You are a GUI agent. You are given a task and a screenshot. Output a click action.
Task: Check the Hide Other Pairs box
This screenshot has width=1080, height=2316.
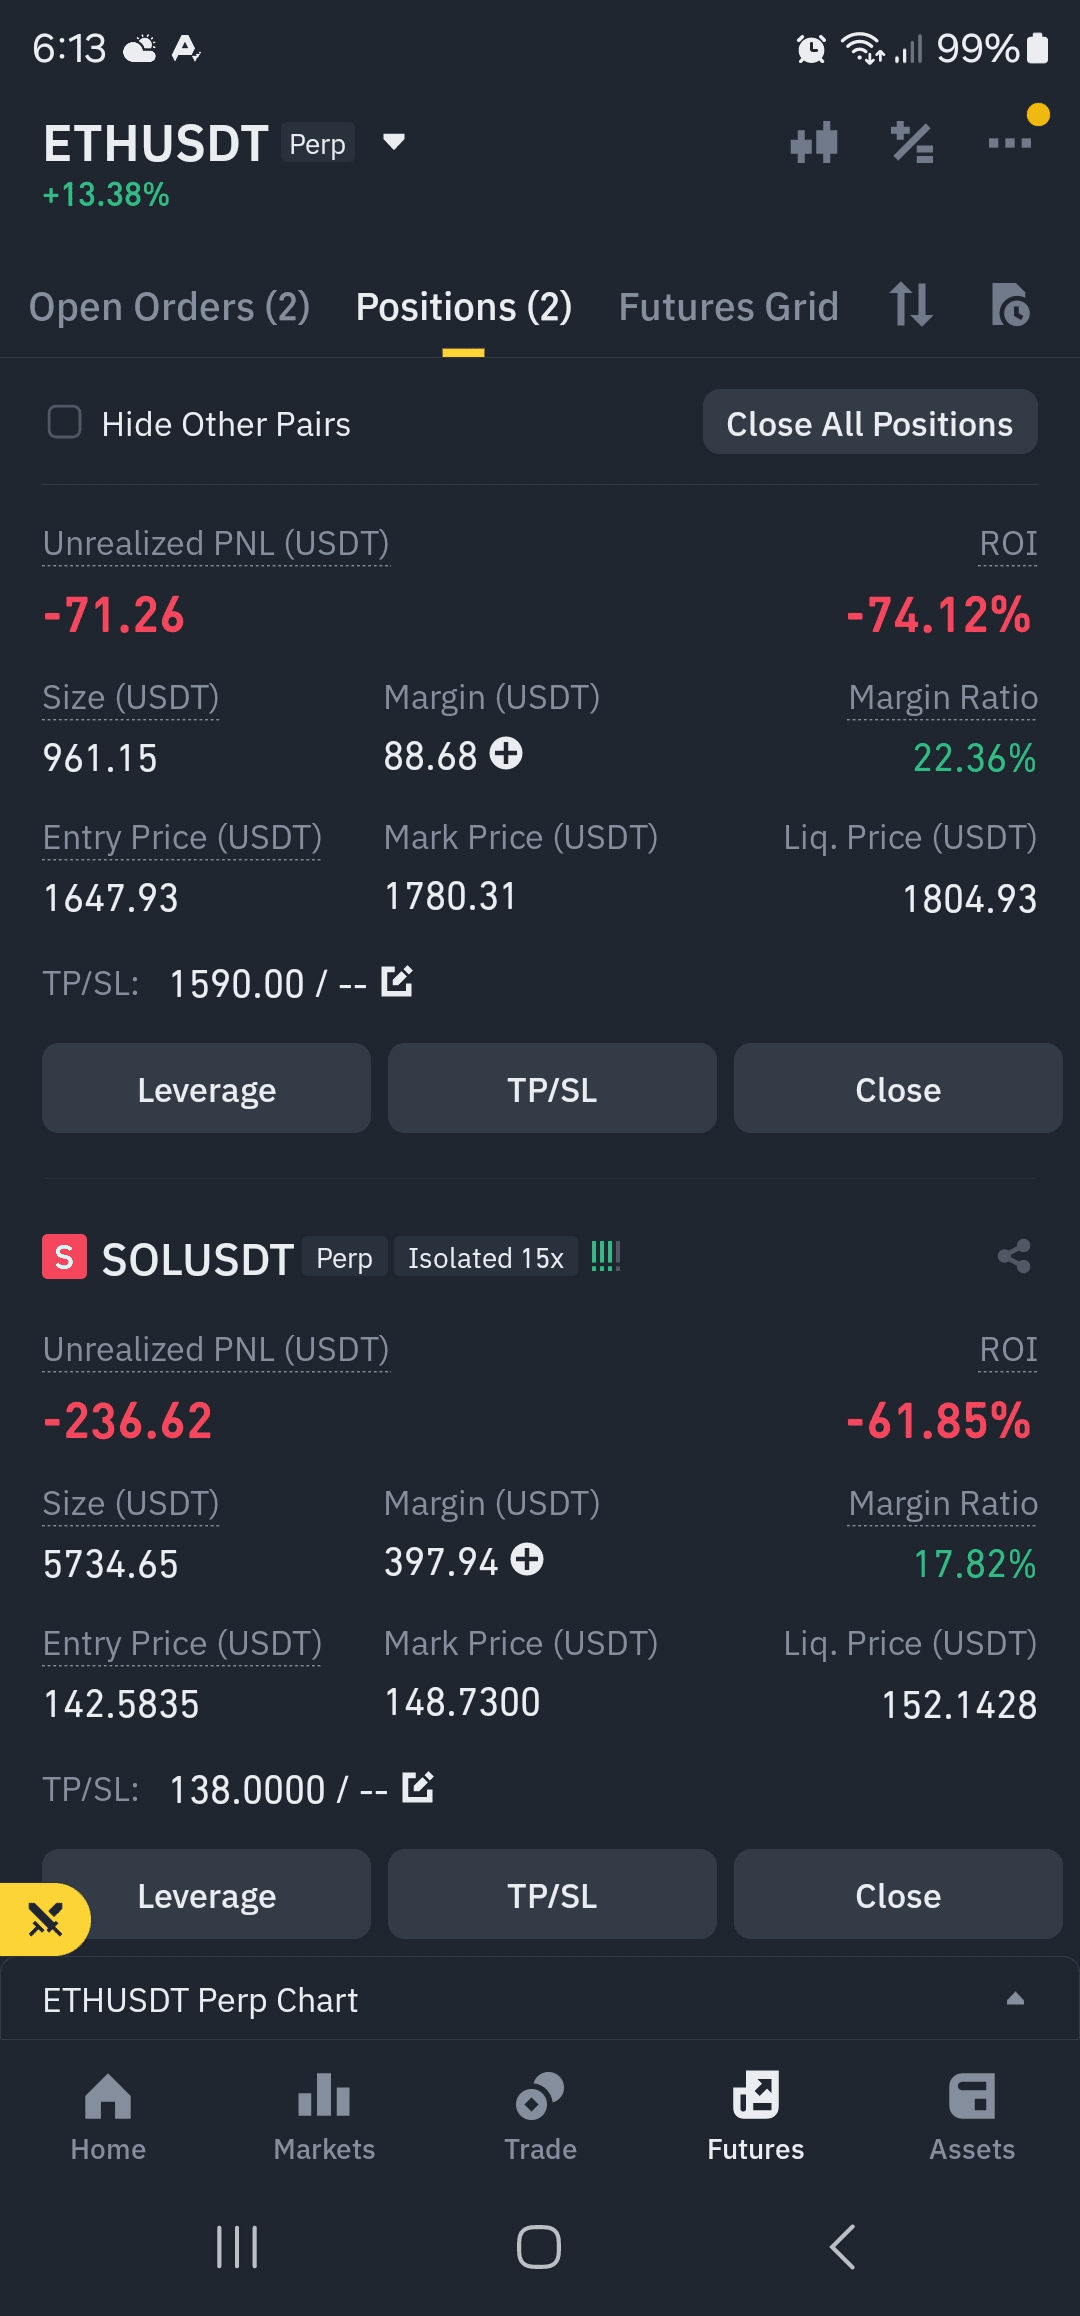[x=65, y=422]
